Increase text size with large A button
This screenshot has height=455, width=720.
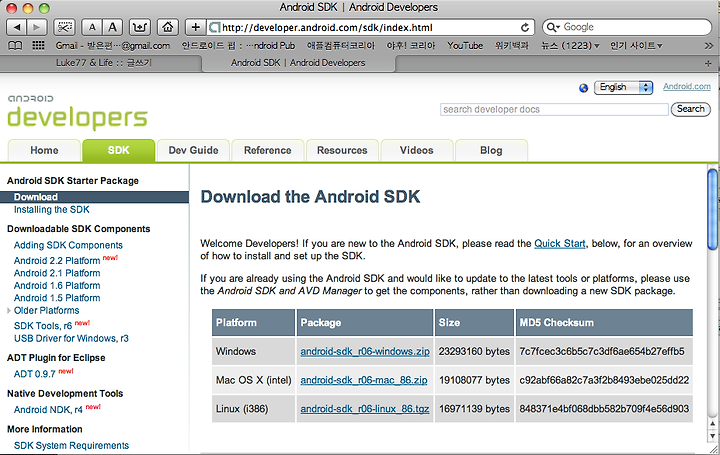pos(112,28)
